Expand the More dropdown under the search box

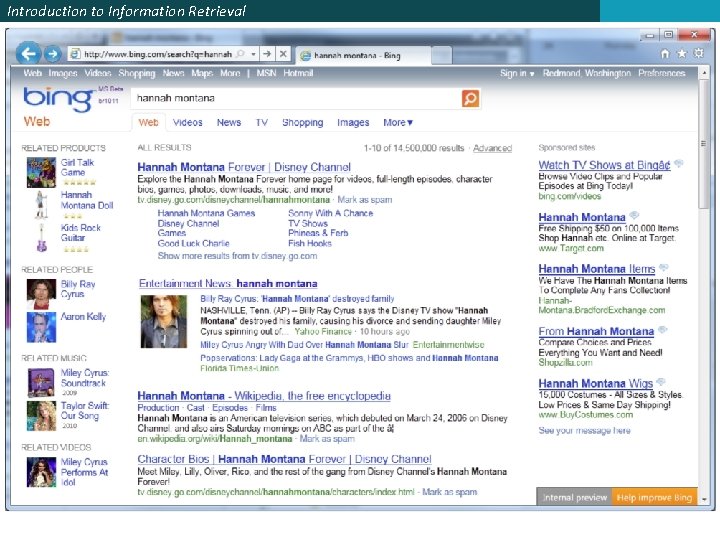(398, 123)
